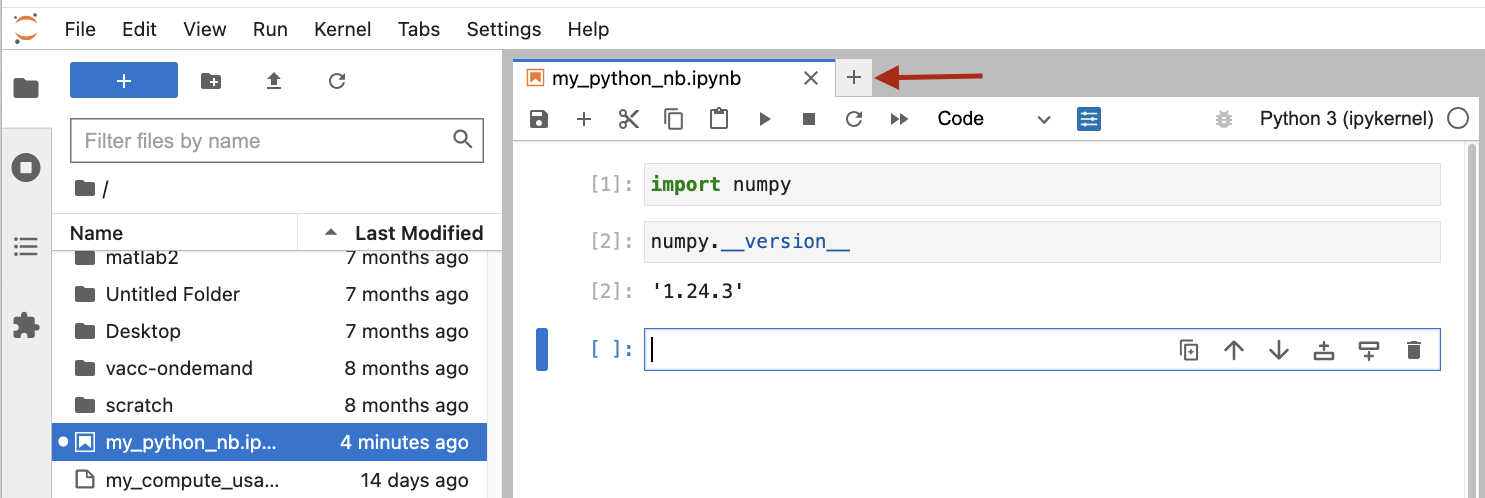Restart kernel and run all cells

click(x=899, y=119)
